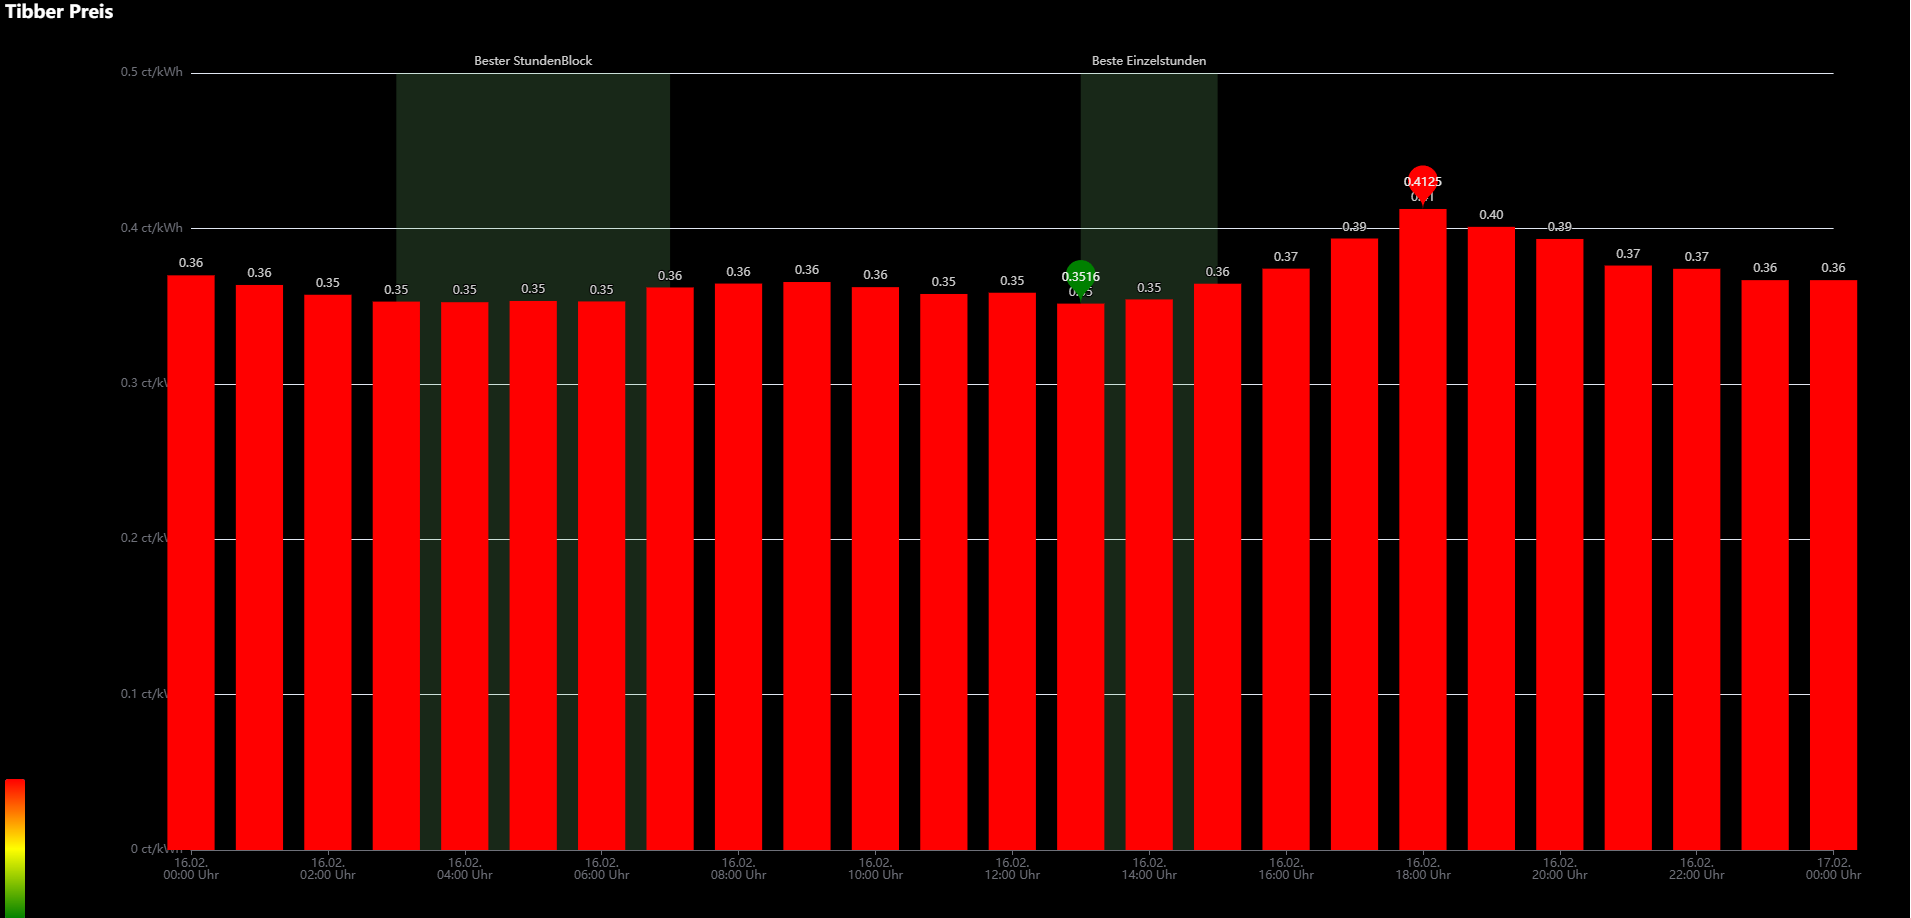
Task: Select the price bar at 14:00 Uhr
Action: (1149, 575)
